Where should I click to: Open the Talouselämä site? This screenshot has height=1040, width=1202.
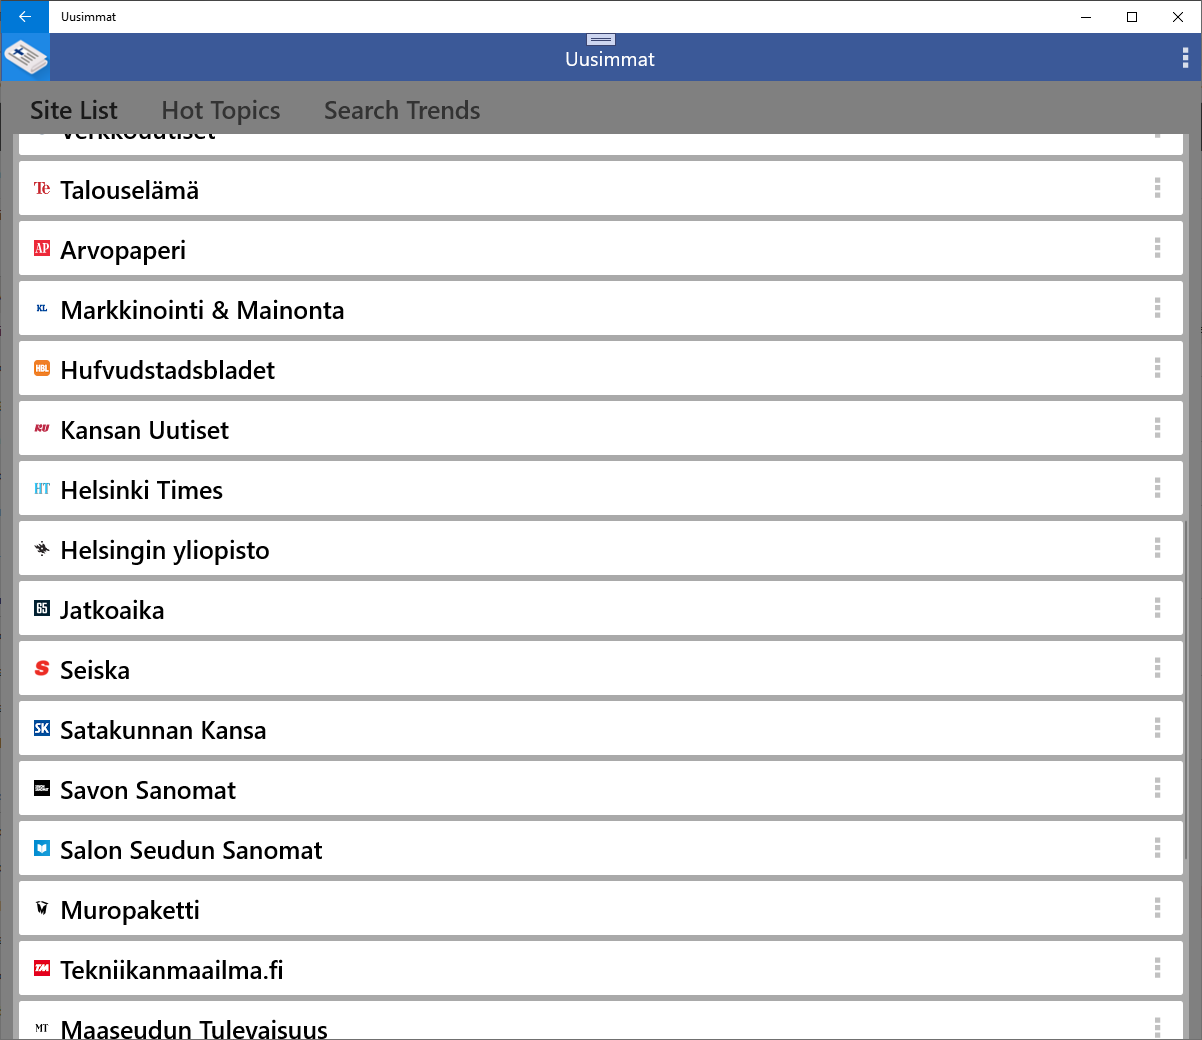tap(601, 188)
